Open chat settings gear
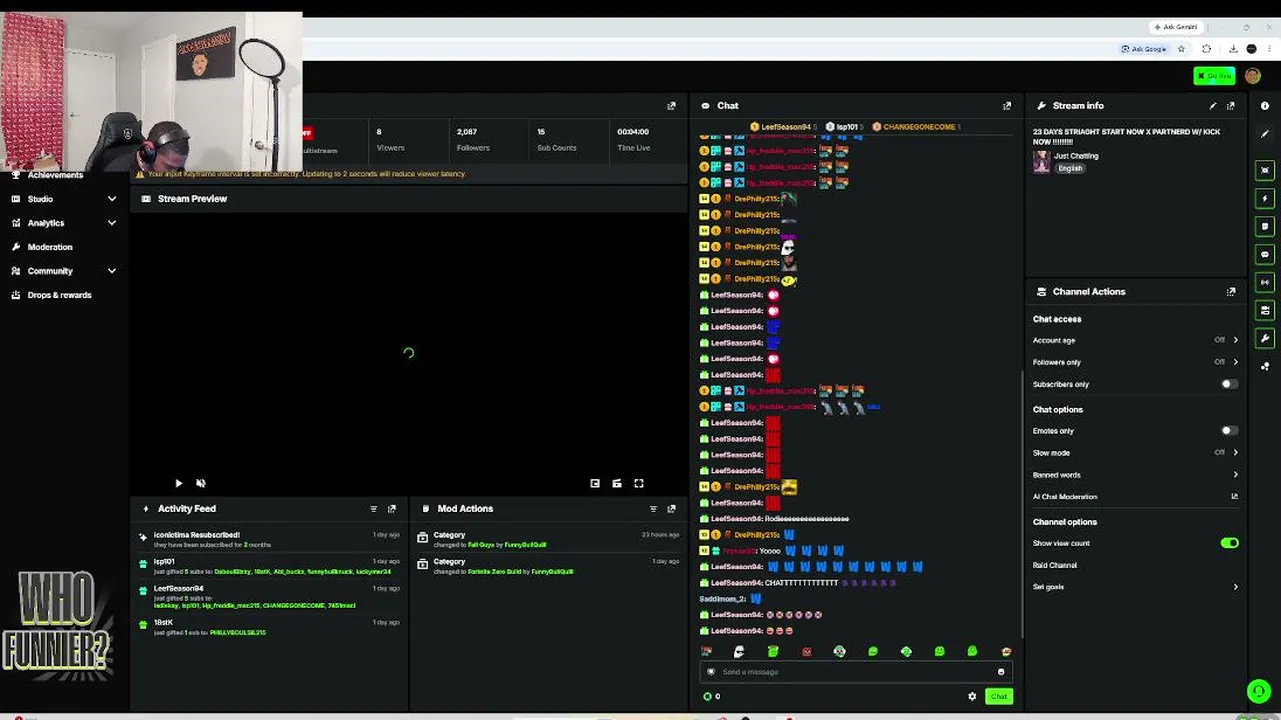 [972, 697]
